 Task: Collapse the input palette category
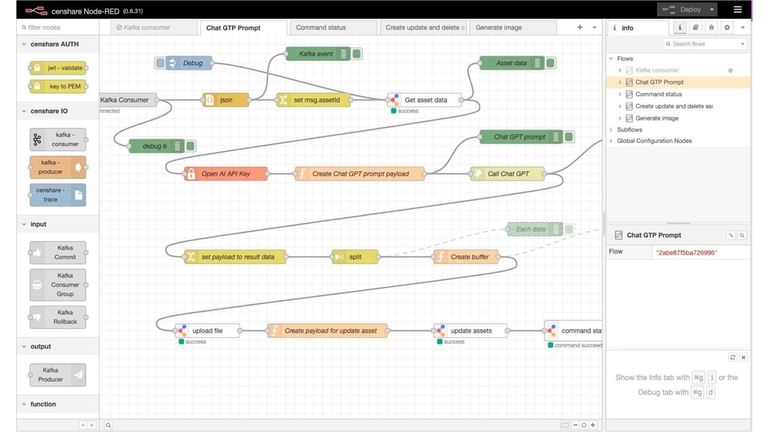tap(58, 224)
